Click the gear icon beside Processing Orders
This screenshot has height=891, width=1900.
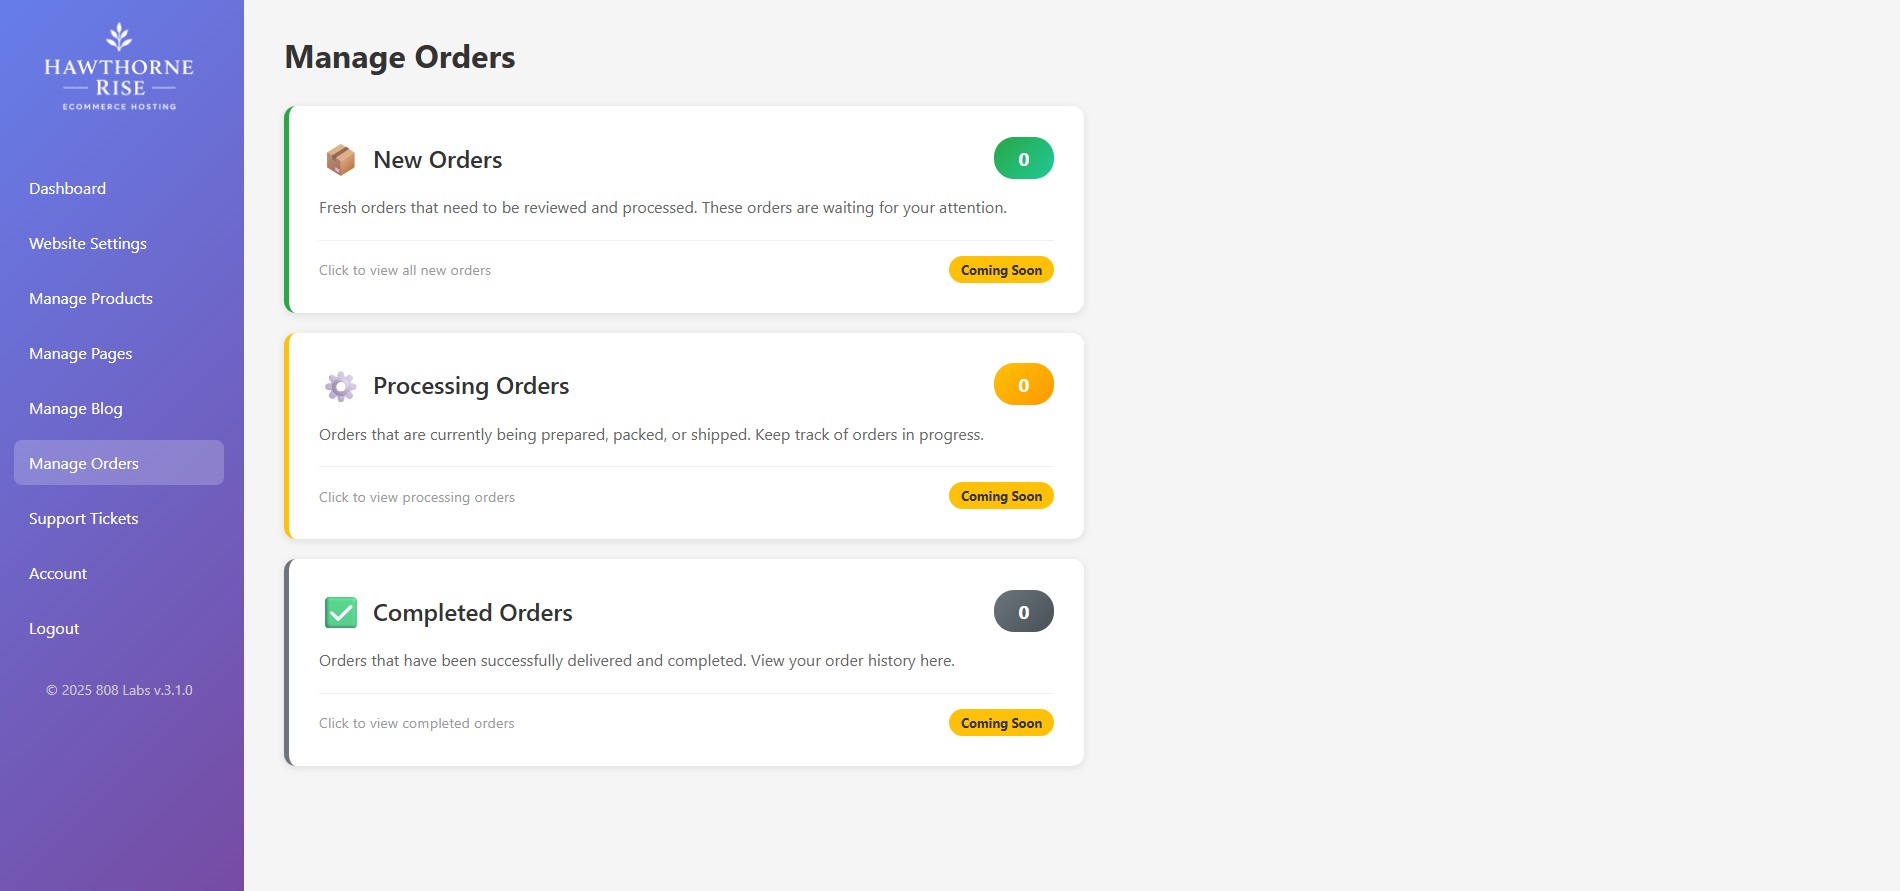tap(341, 386)
